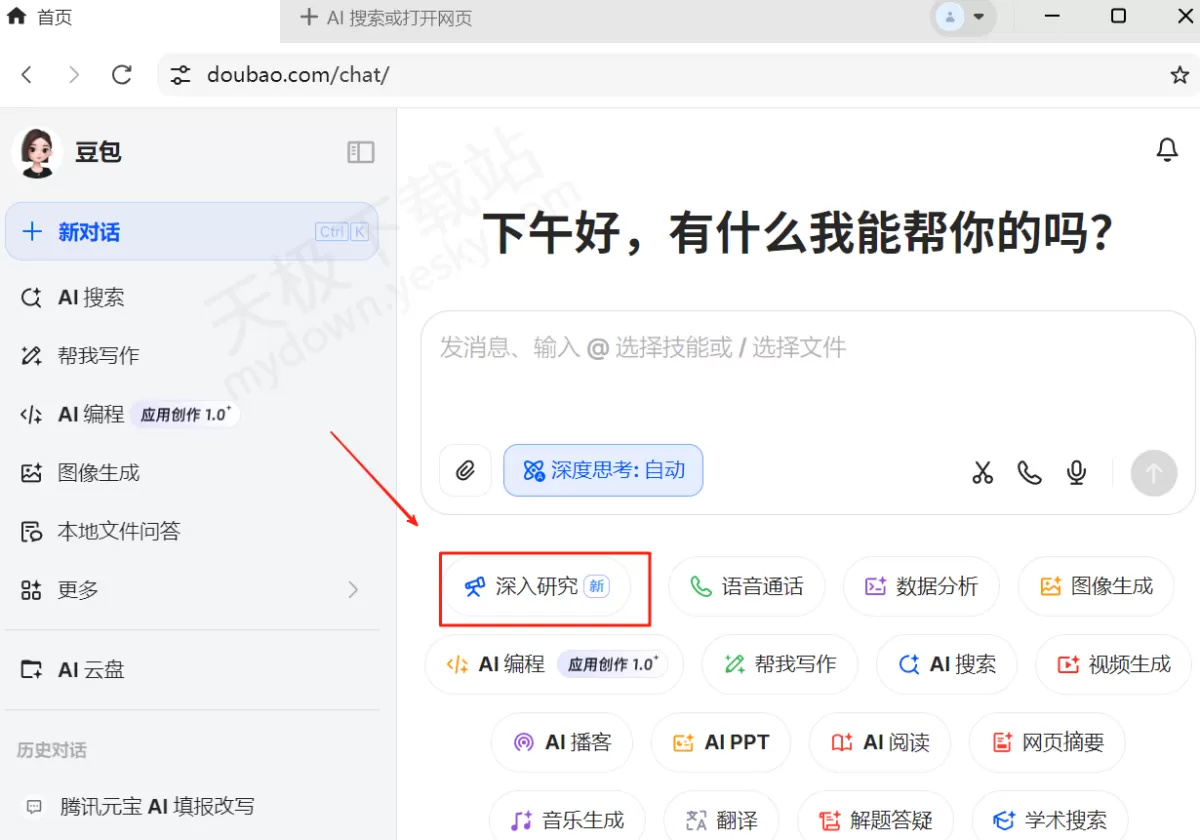The width and height of the screenshot is (1200, 840).
Task: Open 图像生成 in the sidebar
Action: (192, 472)
